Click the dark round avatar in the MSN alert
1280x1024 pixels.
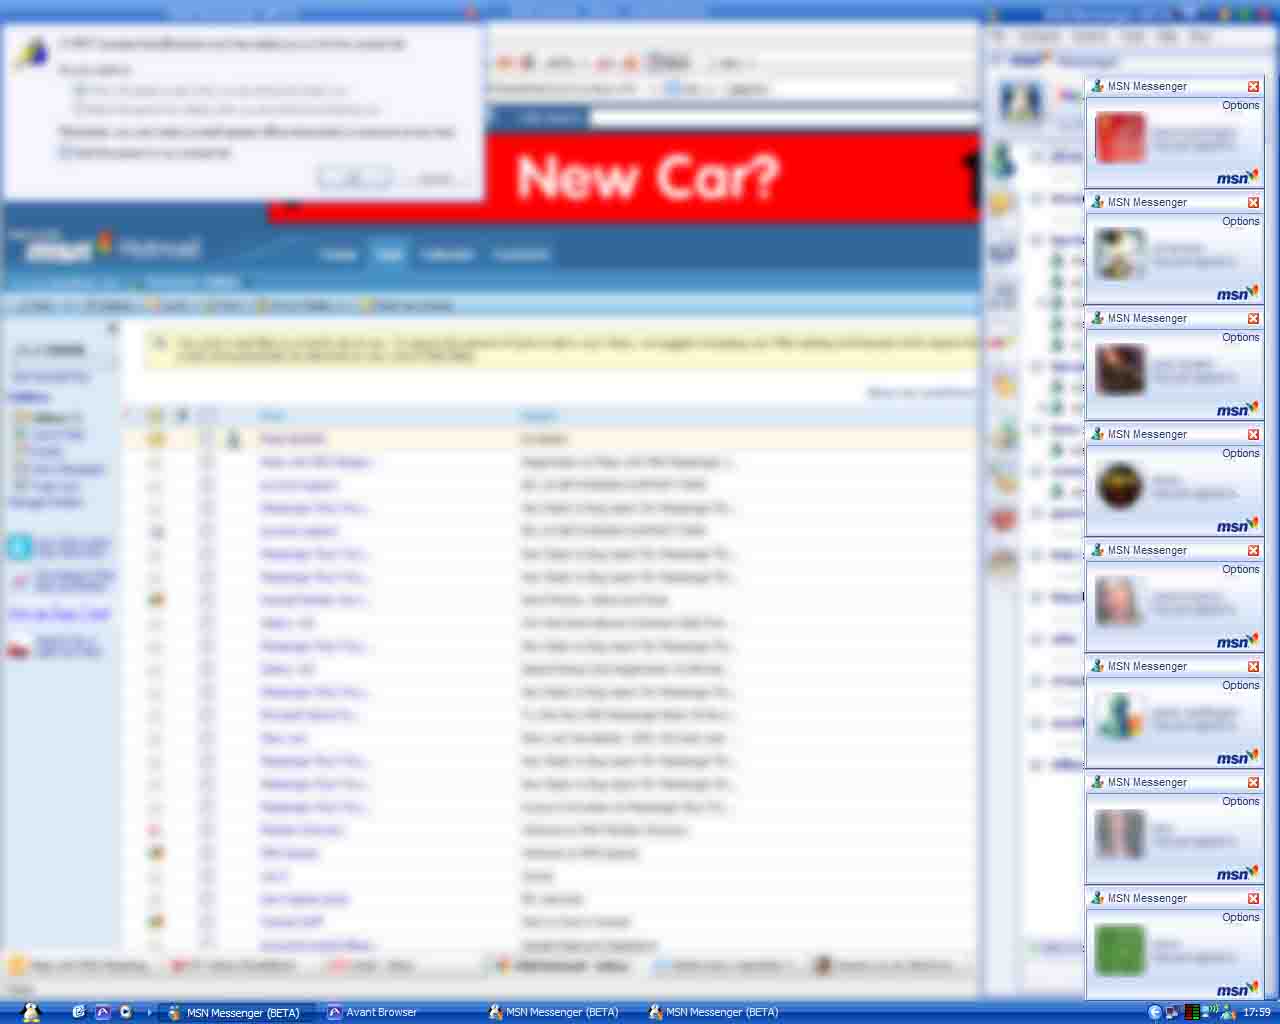[1119, 486]
